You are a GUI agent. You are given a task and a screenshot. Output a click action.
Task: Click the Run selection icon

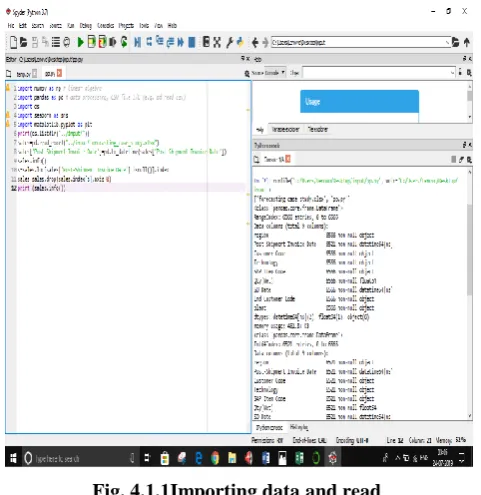point(113,42)
